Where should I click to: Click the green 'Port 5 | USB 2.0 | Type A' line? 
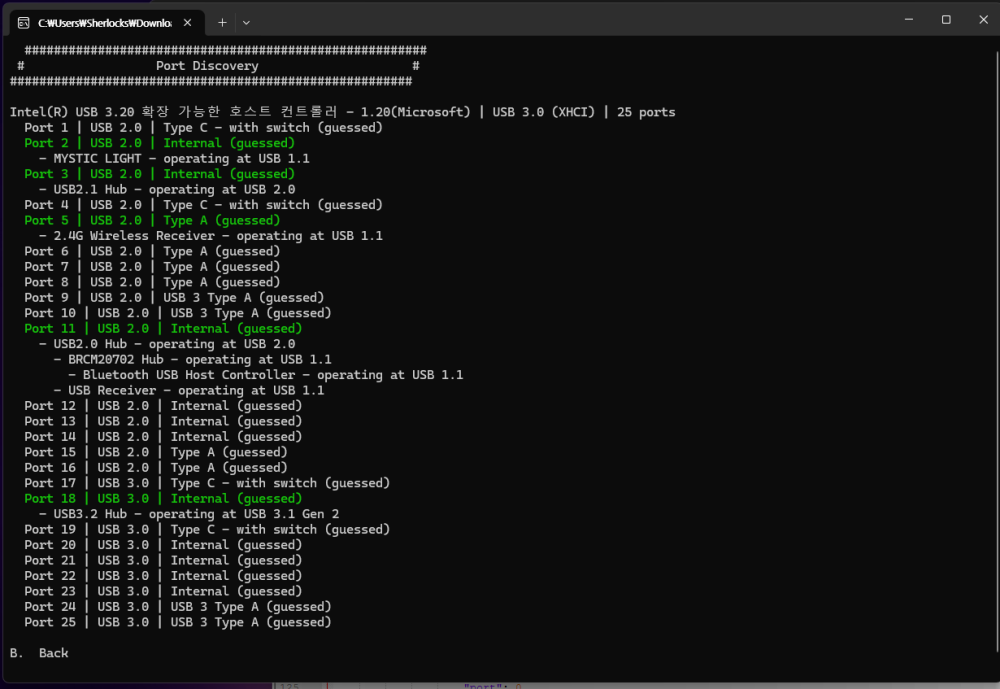pyautogui.click(x=152, y=220)
